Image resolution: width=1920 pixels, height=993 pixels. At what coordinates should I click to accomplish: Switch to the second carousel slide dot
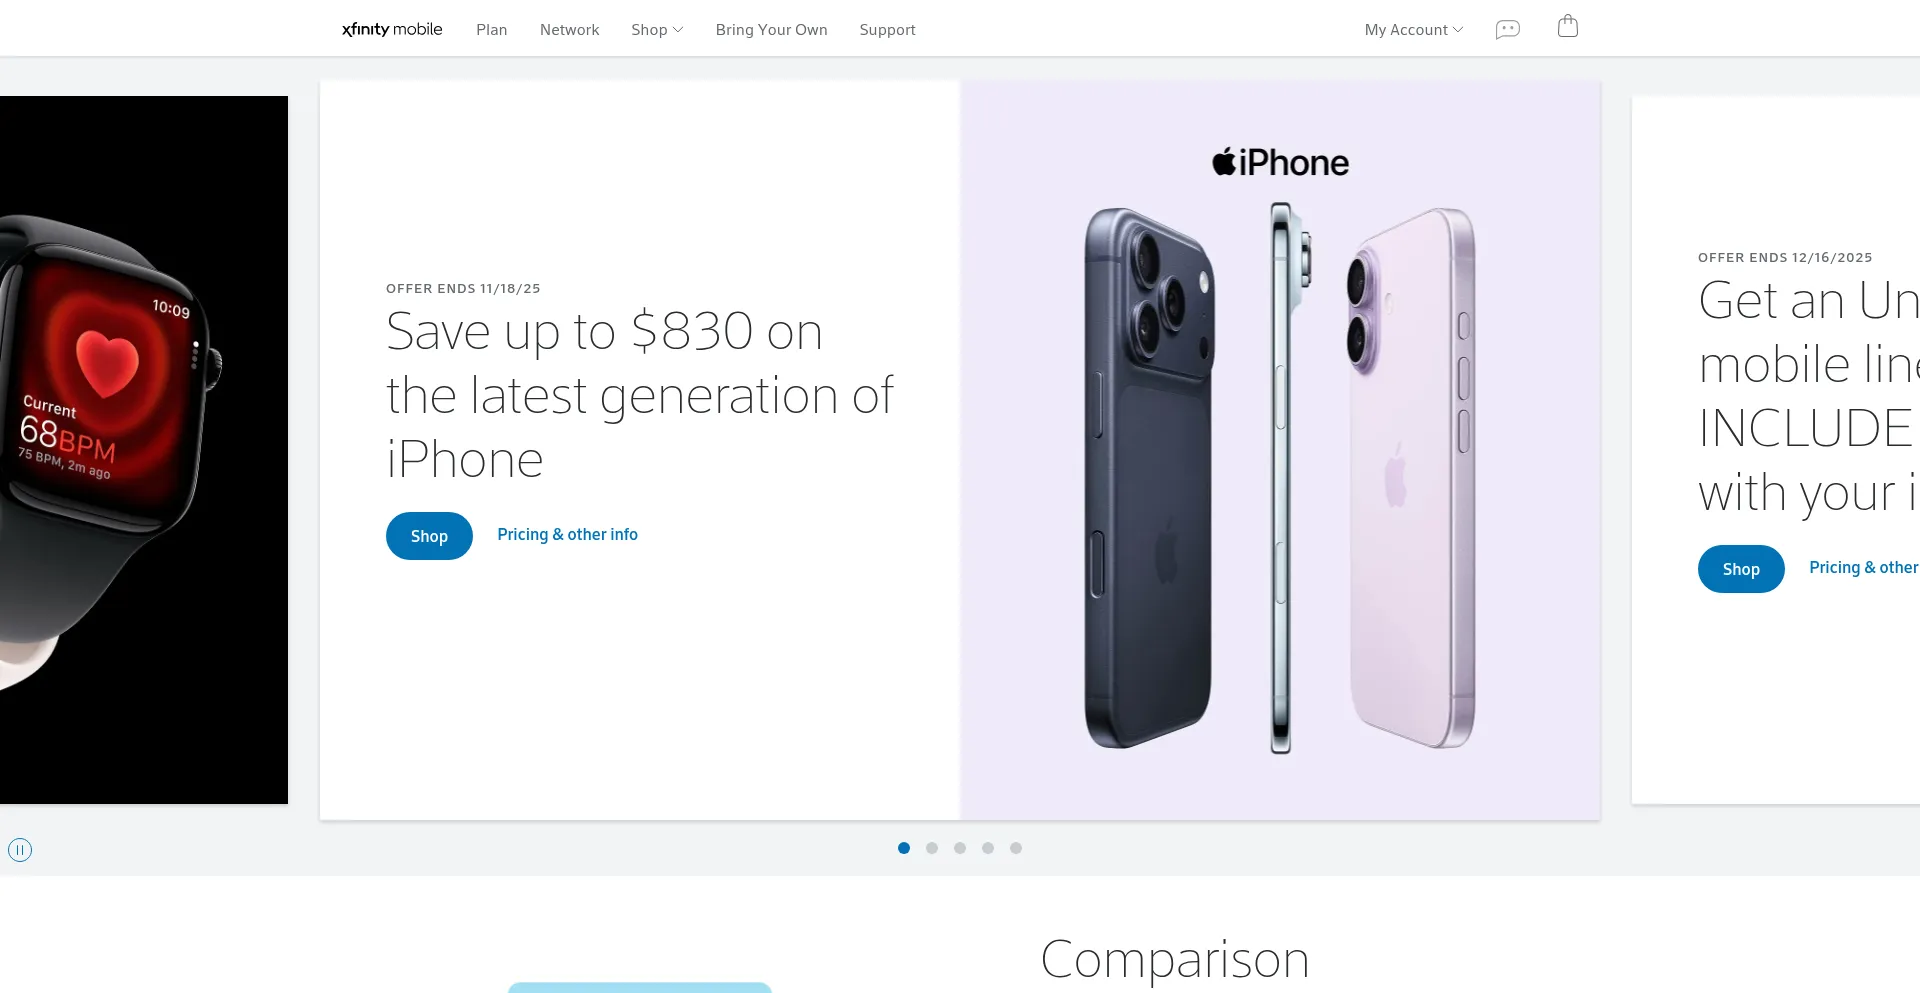pyautogui.click(x=932, y=848)
